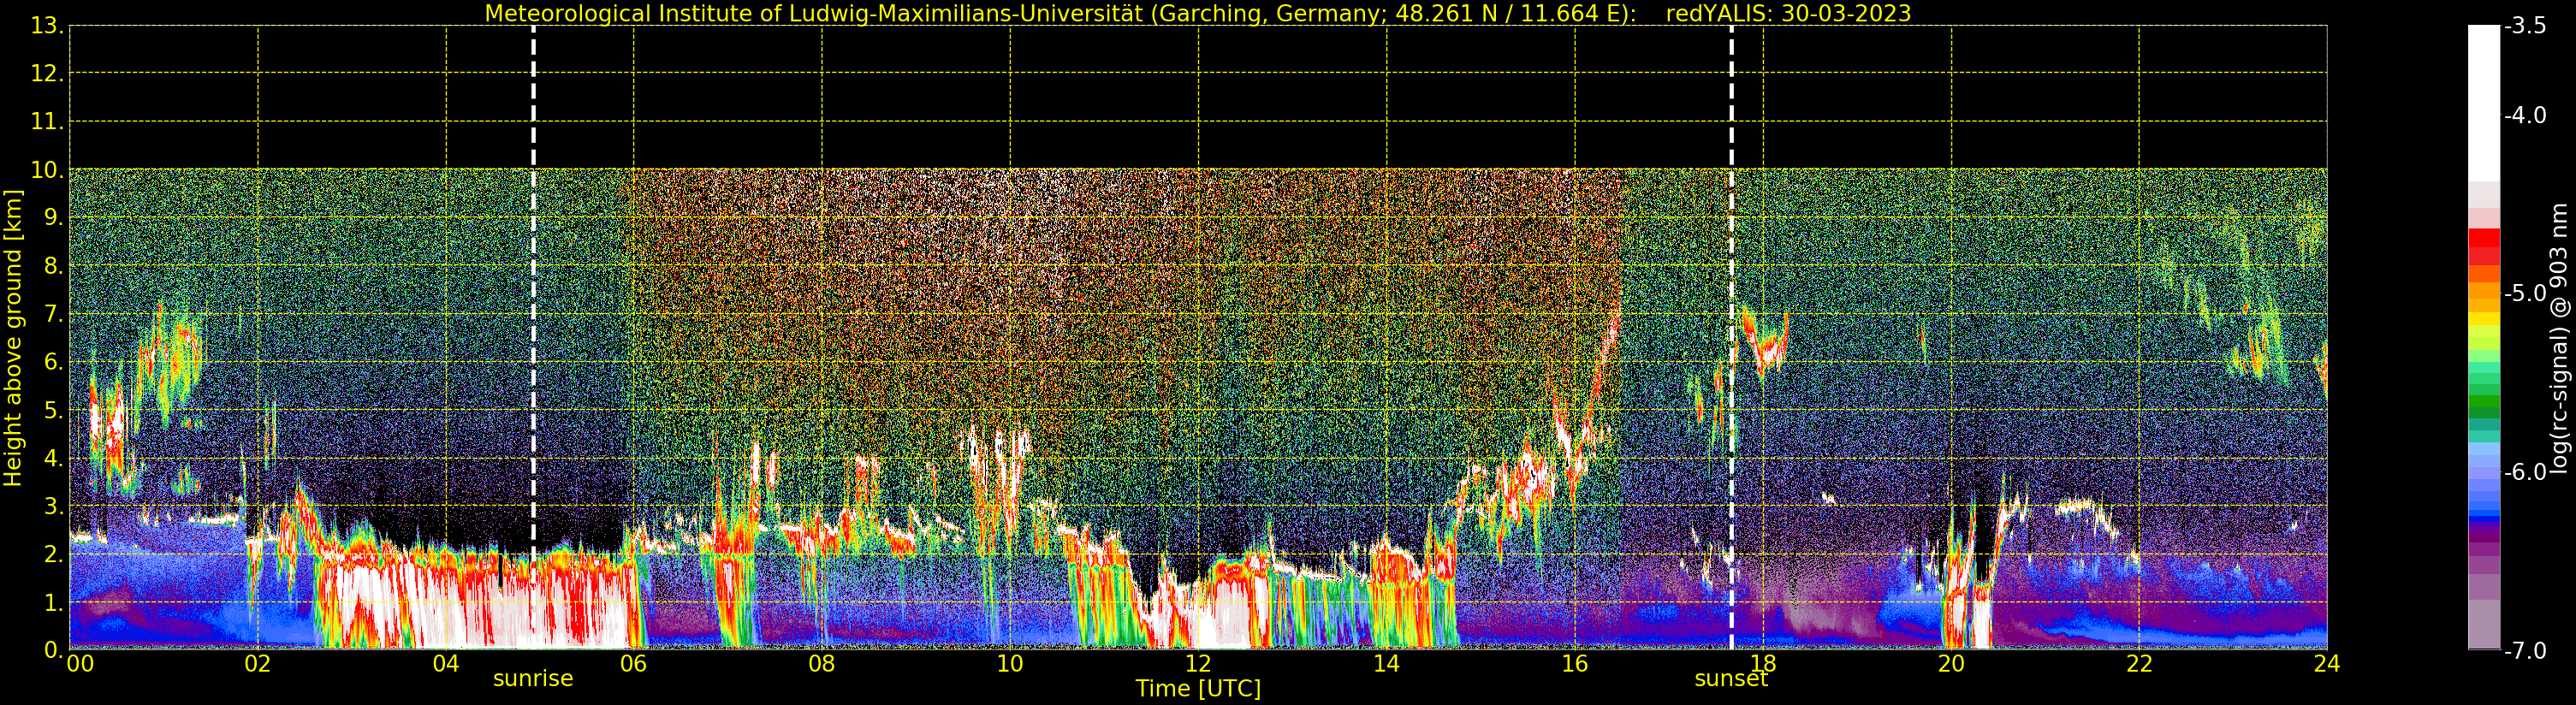
Task: Click the green band of the colorbar
Action: point(2484,400)
